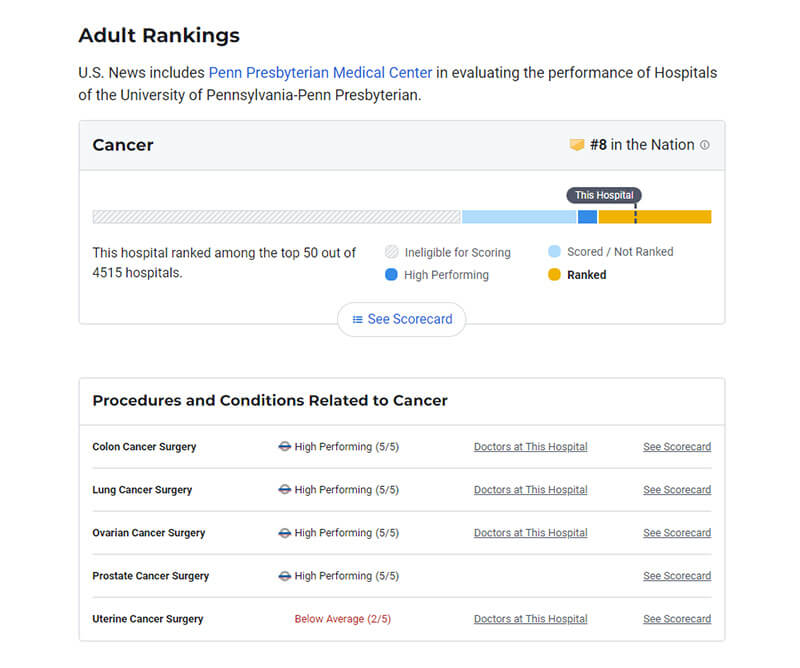Open the Penn Presbyterian Medical Center link

320,72
